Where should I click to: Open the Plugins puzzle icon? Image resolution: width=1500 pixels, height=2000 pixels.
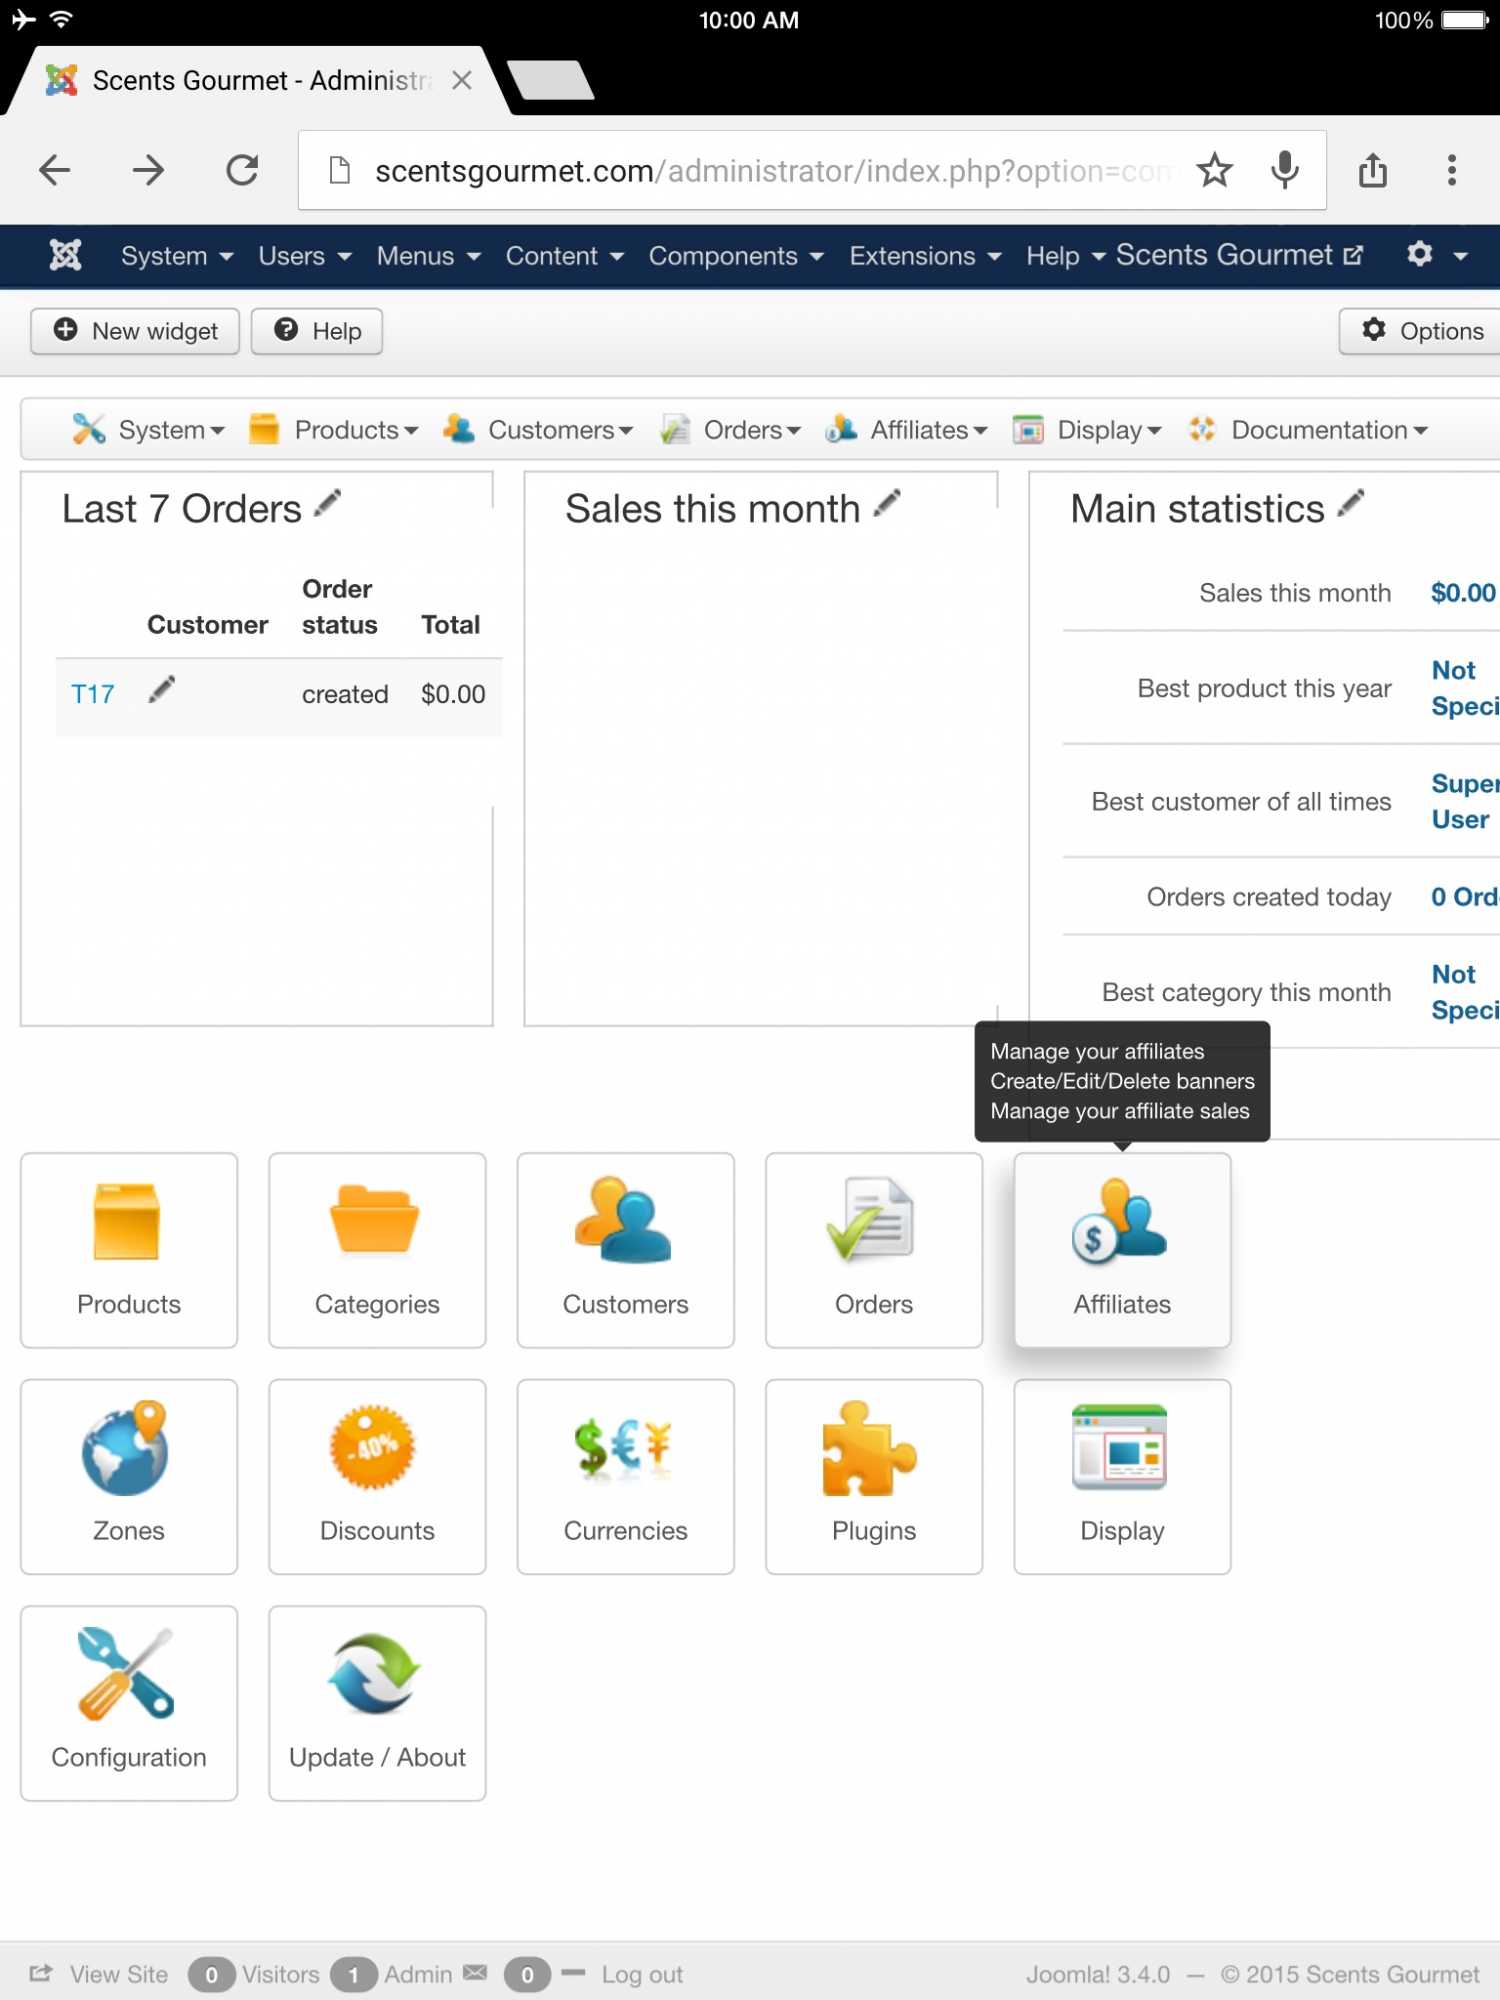click(x=873, y=1476)
